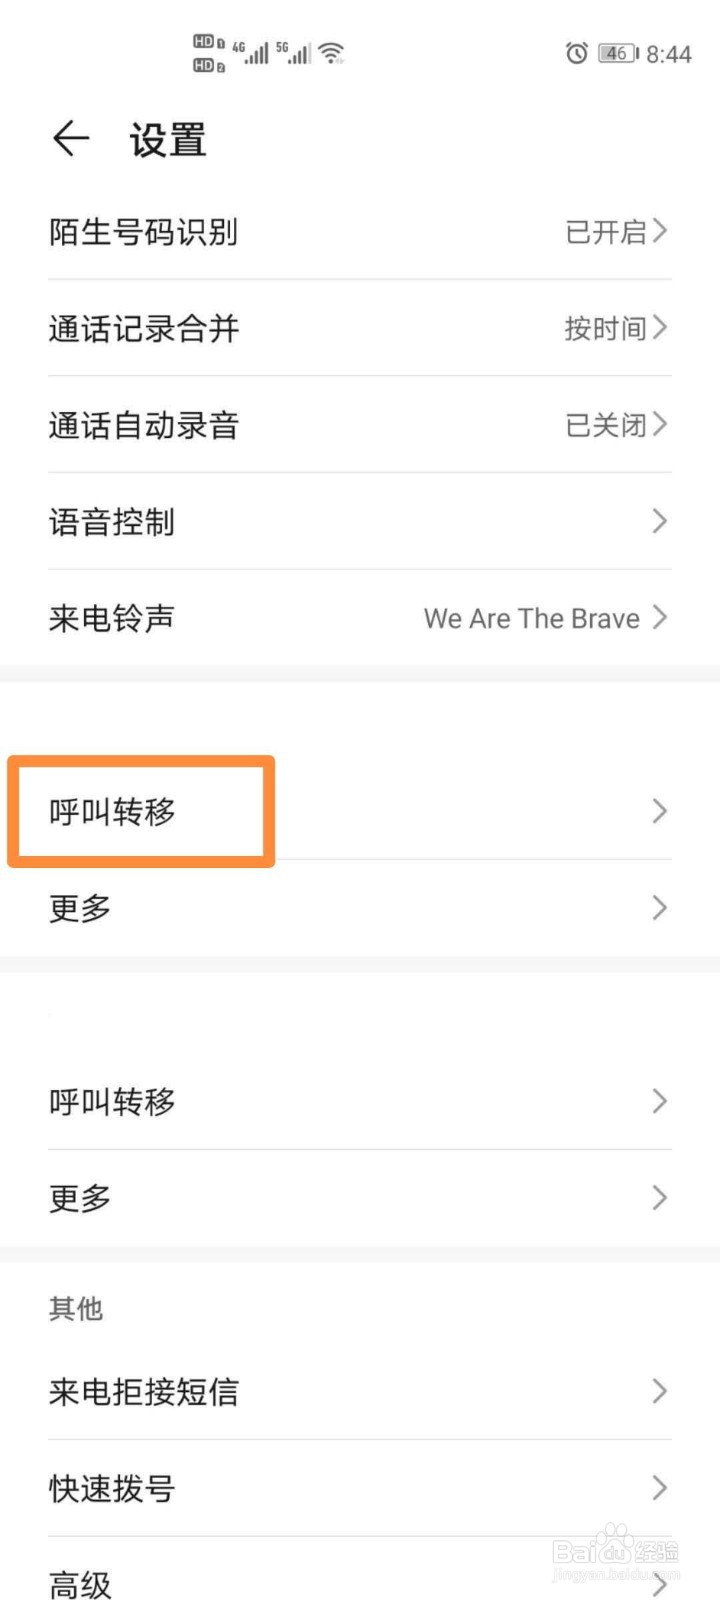Viewport: 720px width, 1600px height.
Task: Expand 语音控制 chevron arrow
Action: tap(659, 521)
